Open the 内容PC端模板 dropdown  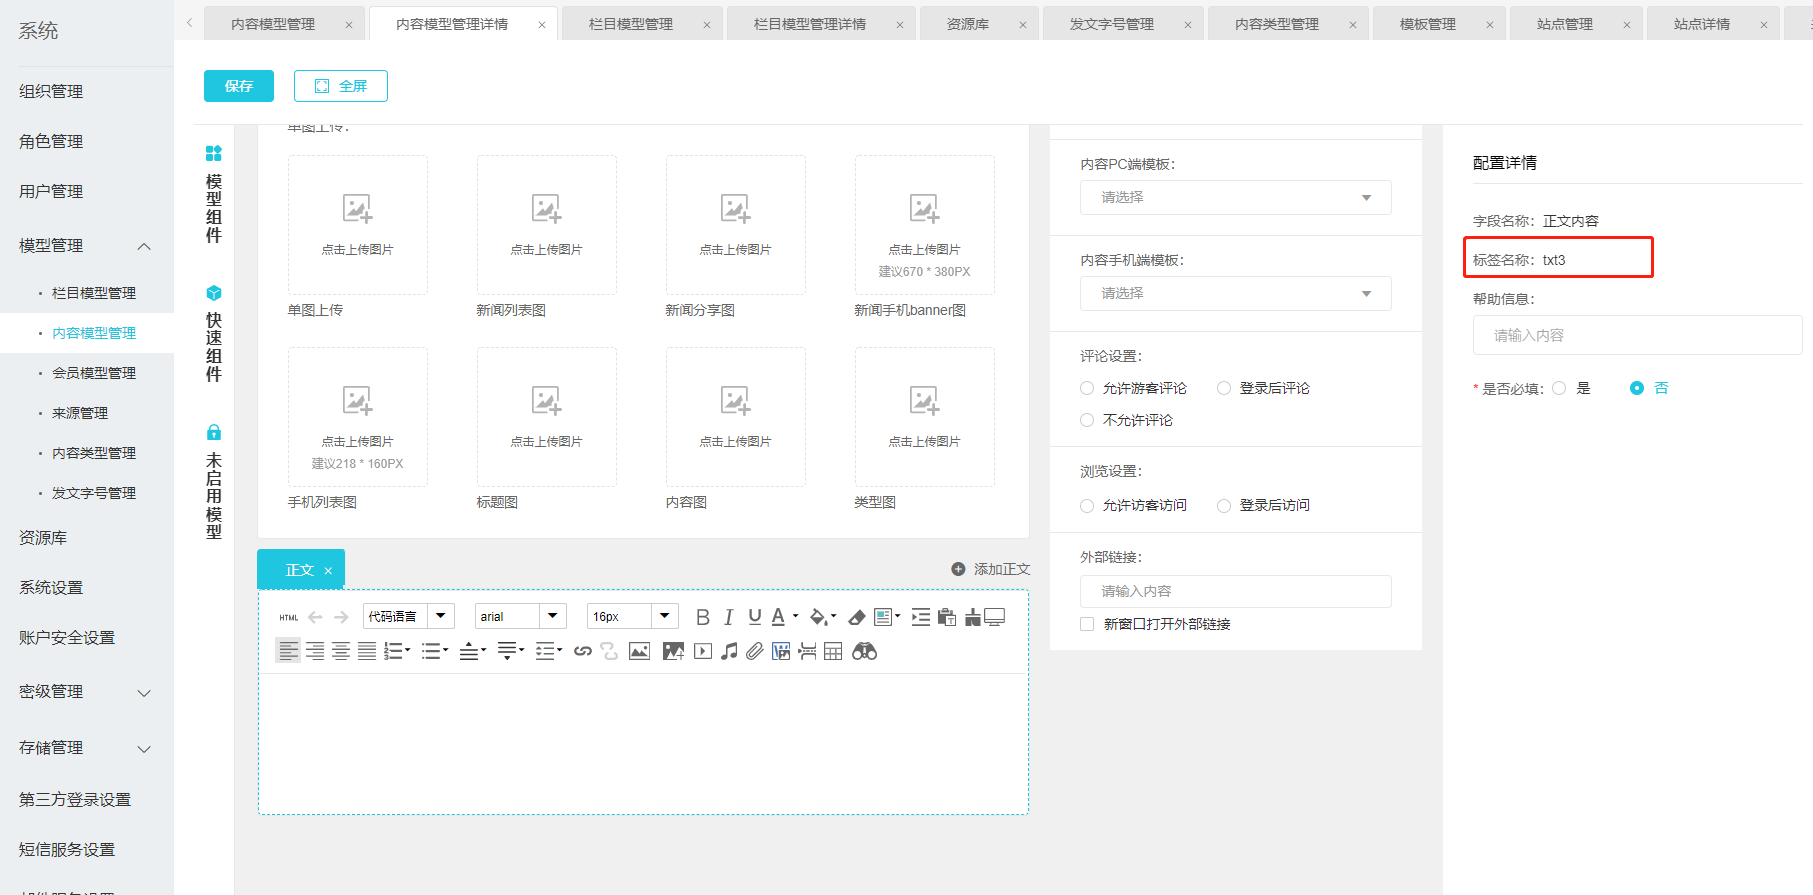pyautogui.click(x=1235, y=198)
